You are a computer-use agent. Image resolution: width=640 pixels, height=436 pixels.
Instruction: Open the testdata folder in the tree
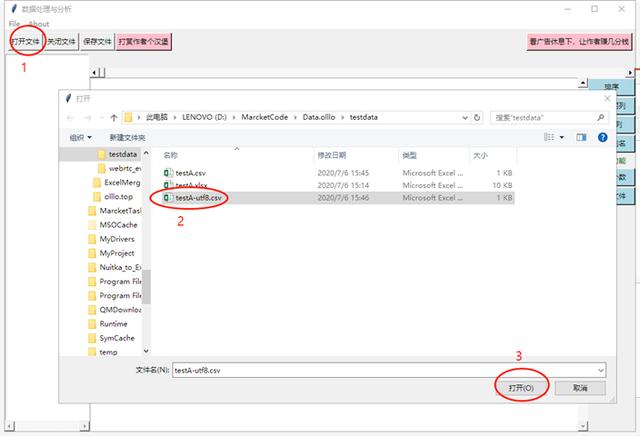122,155
